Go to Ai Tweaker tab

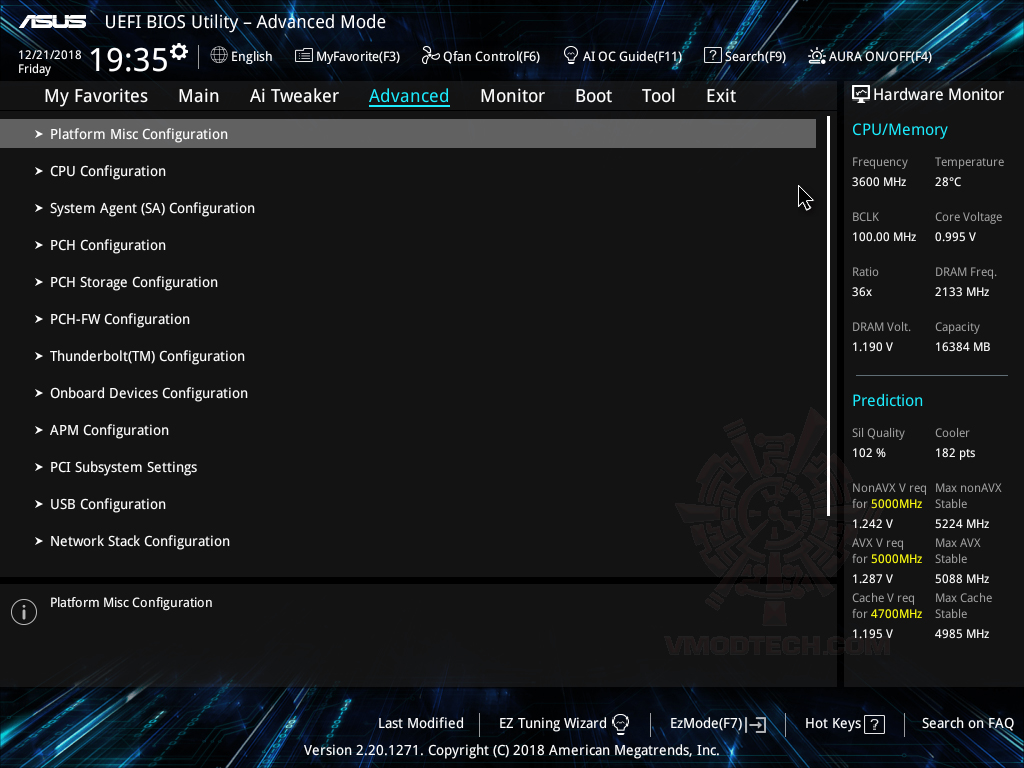[294, 96]
